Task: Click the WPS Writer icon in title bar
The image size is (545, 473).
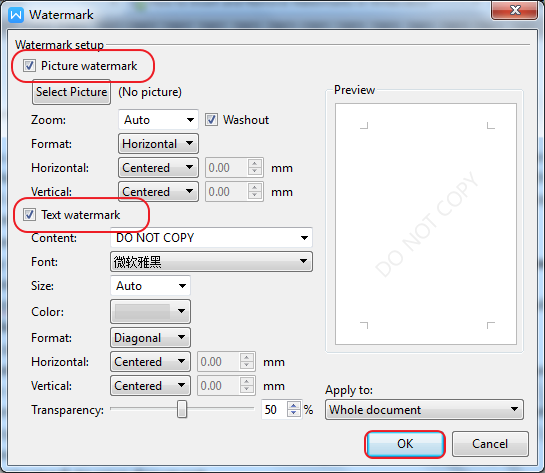Action: click(16, 15)
